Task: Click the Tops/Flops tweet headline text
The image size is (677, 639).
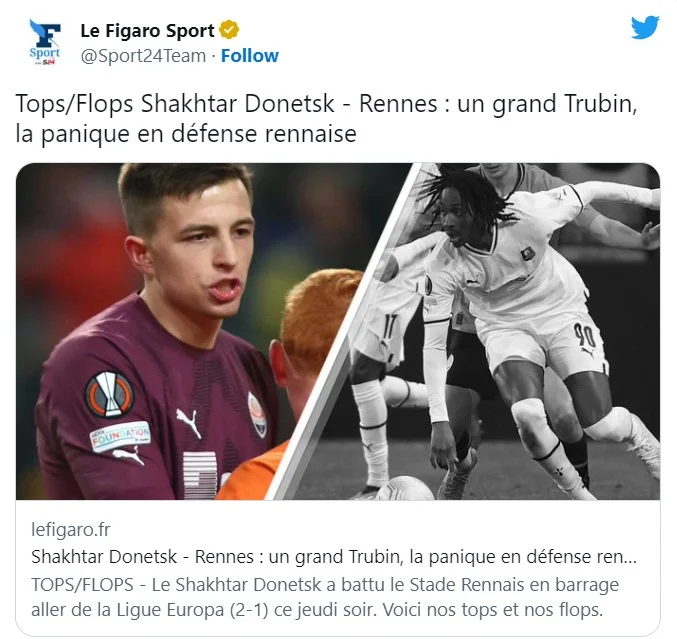Action: coord(326,118)
